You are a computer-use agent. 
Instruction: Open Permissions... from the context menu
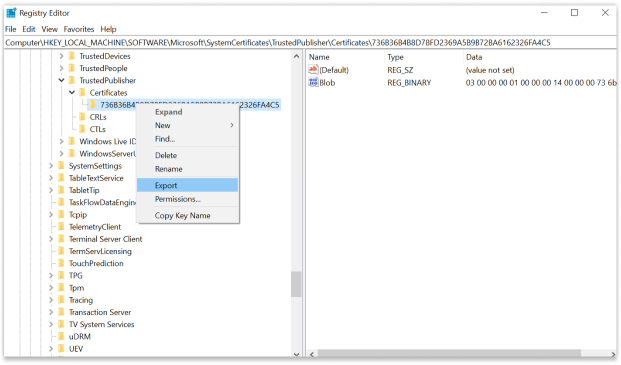188,199
